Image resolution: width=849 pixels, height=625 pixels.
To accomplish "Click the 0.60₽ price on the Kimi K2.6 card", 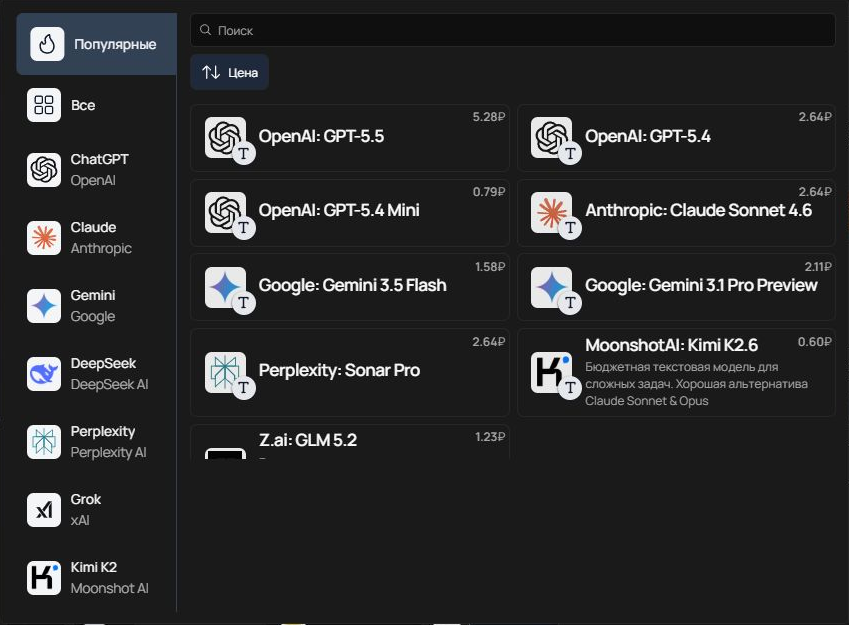I will point(814,342).
